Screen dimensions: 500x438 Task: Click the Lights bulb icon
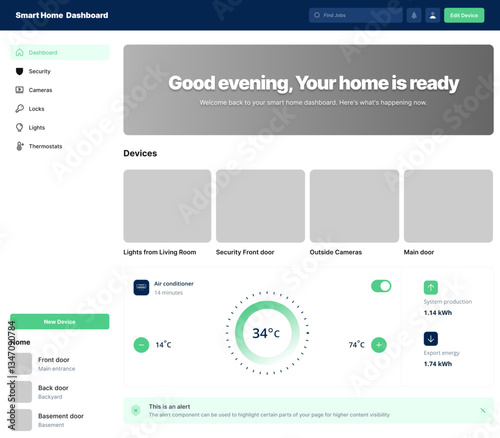20,127
